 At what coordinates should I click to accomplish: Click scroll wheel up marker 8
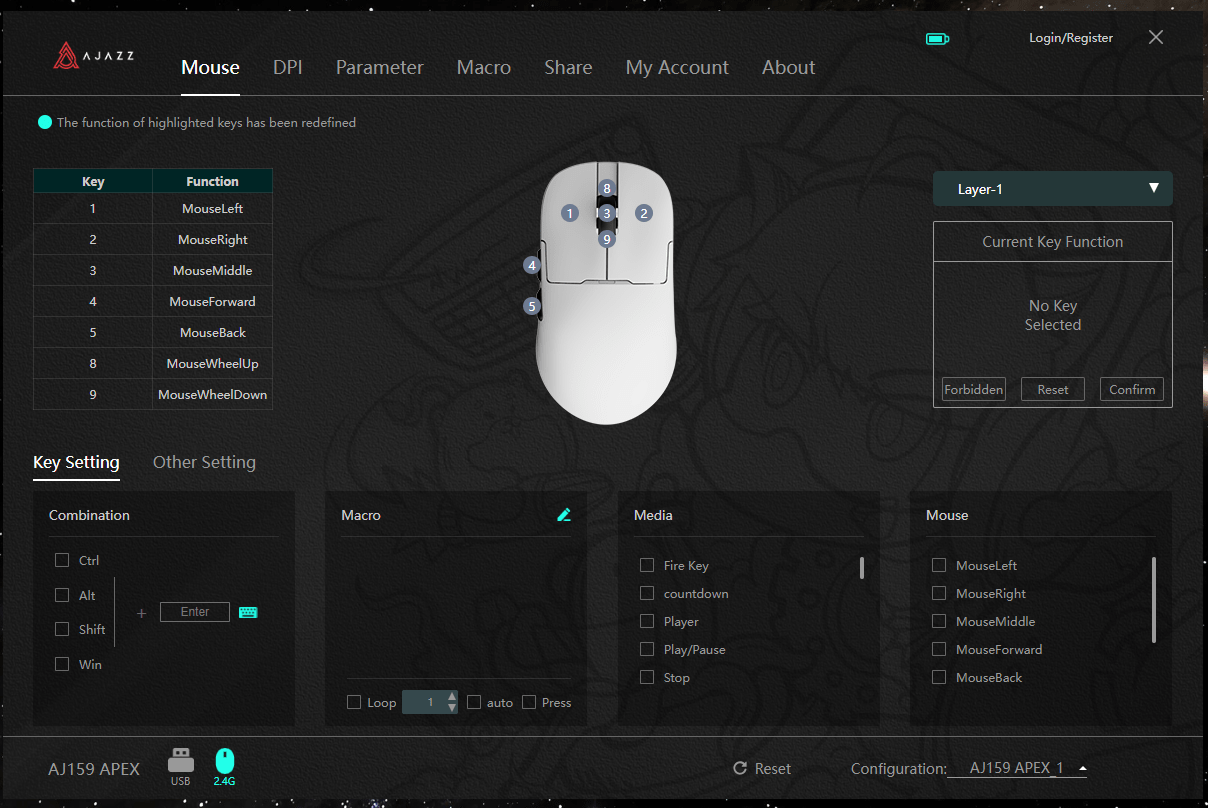pos(606,188)
